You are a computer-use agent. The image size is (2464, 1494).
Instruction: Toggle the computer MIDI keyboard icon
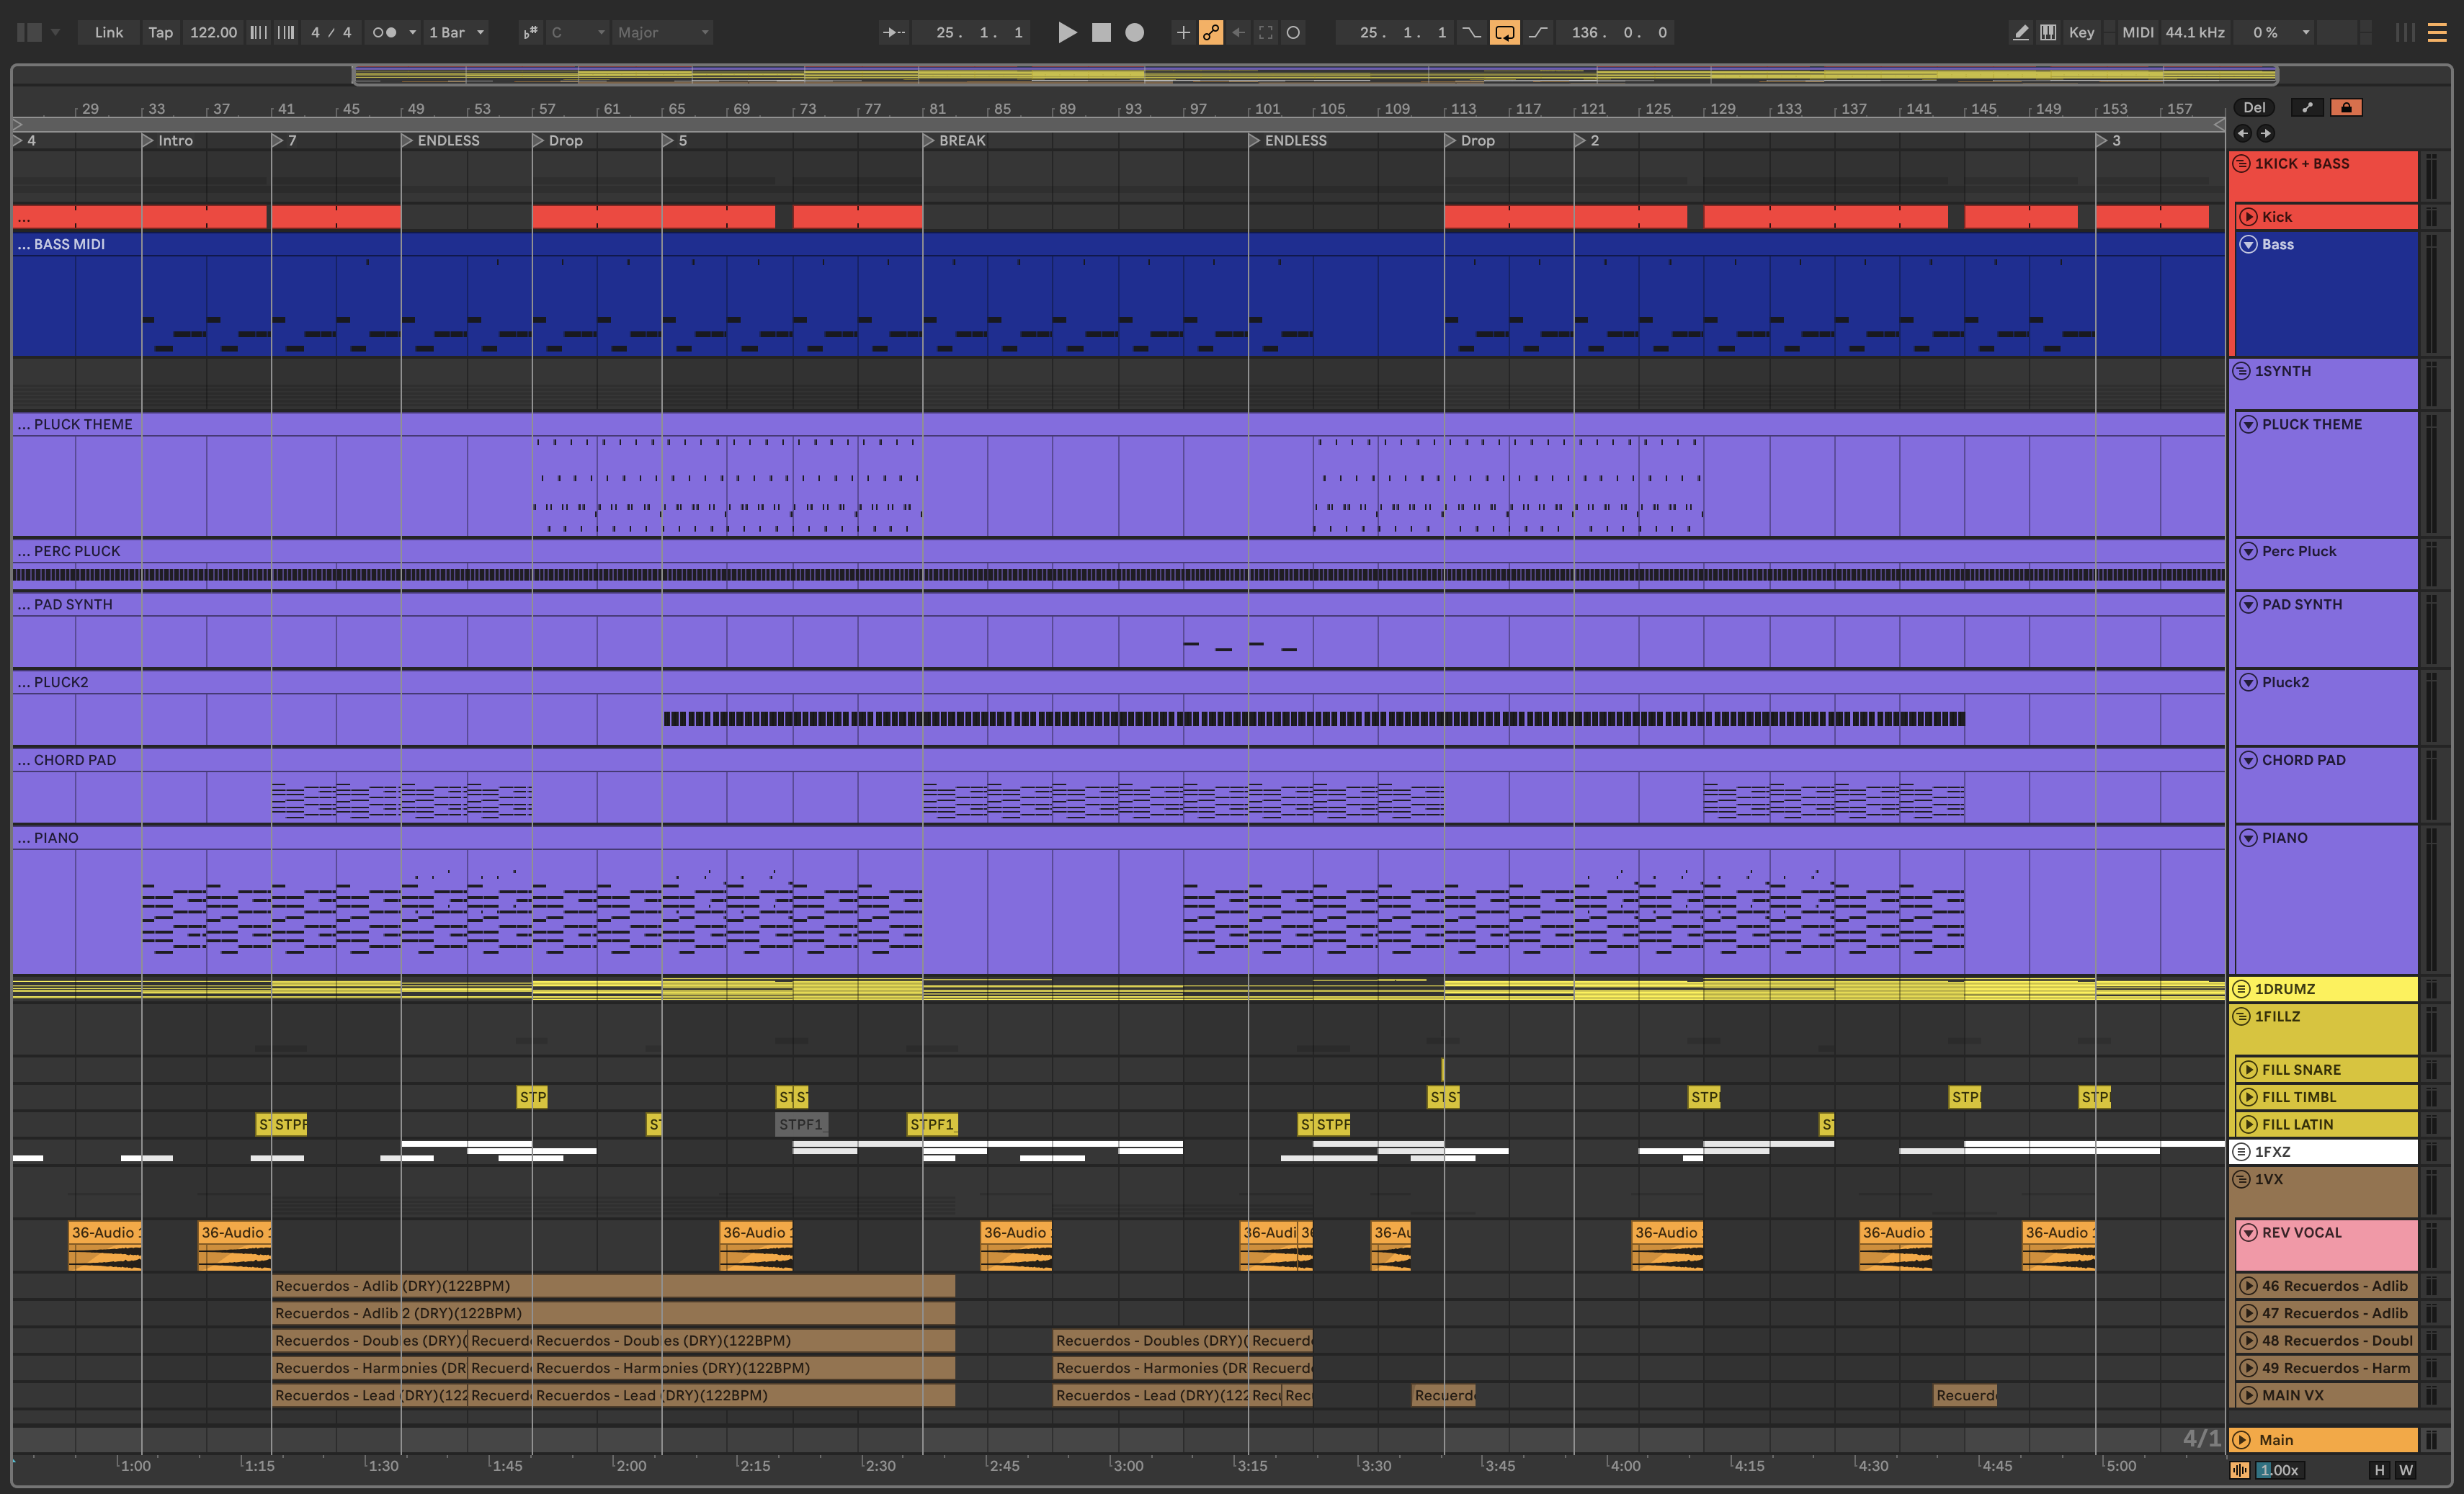pos(2048,32)
